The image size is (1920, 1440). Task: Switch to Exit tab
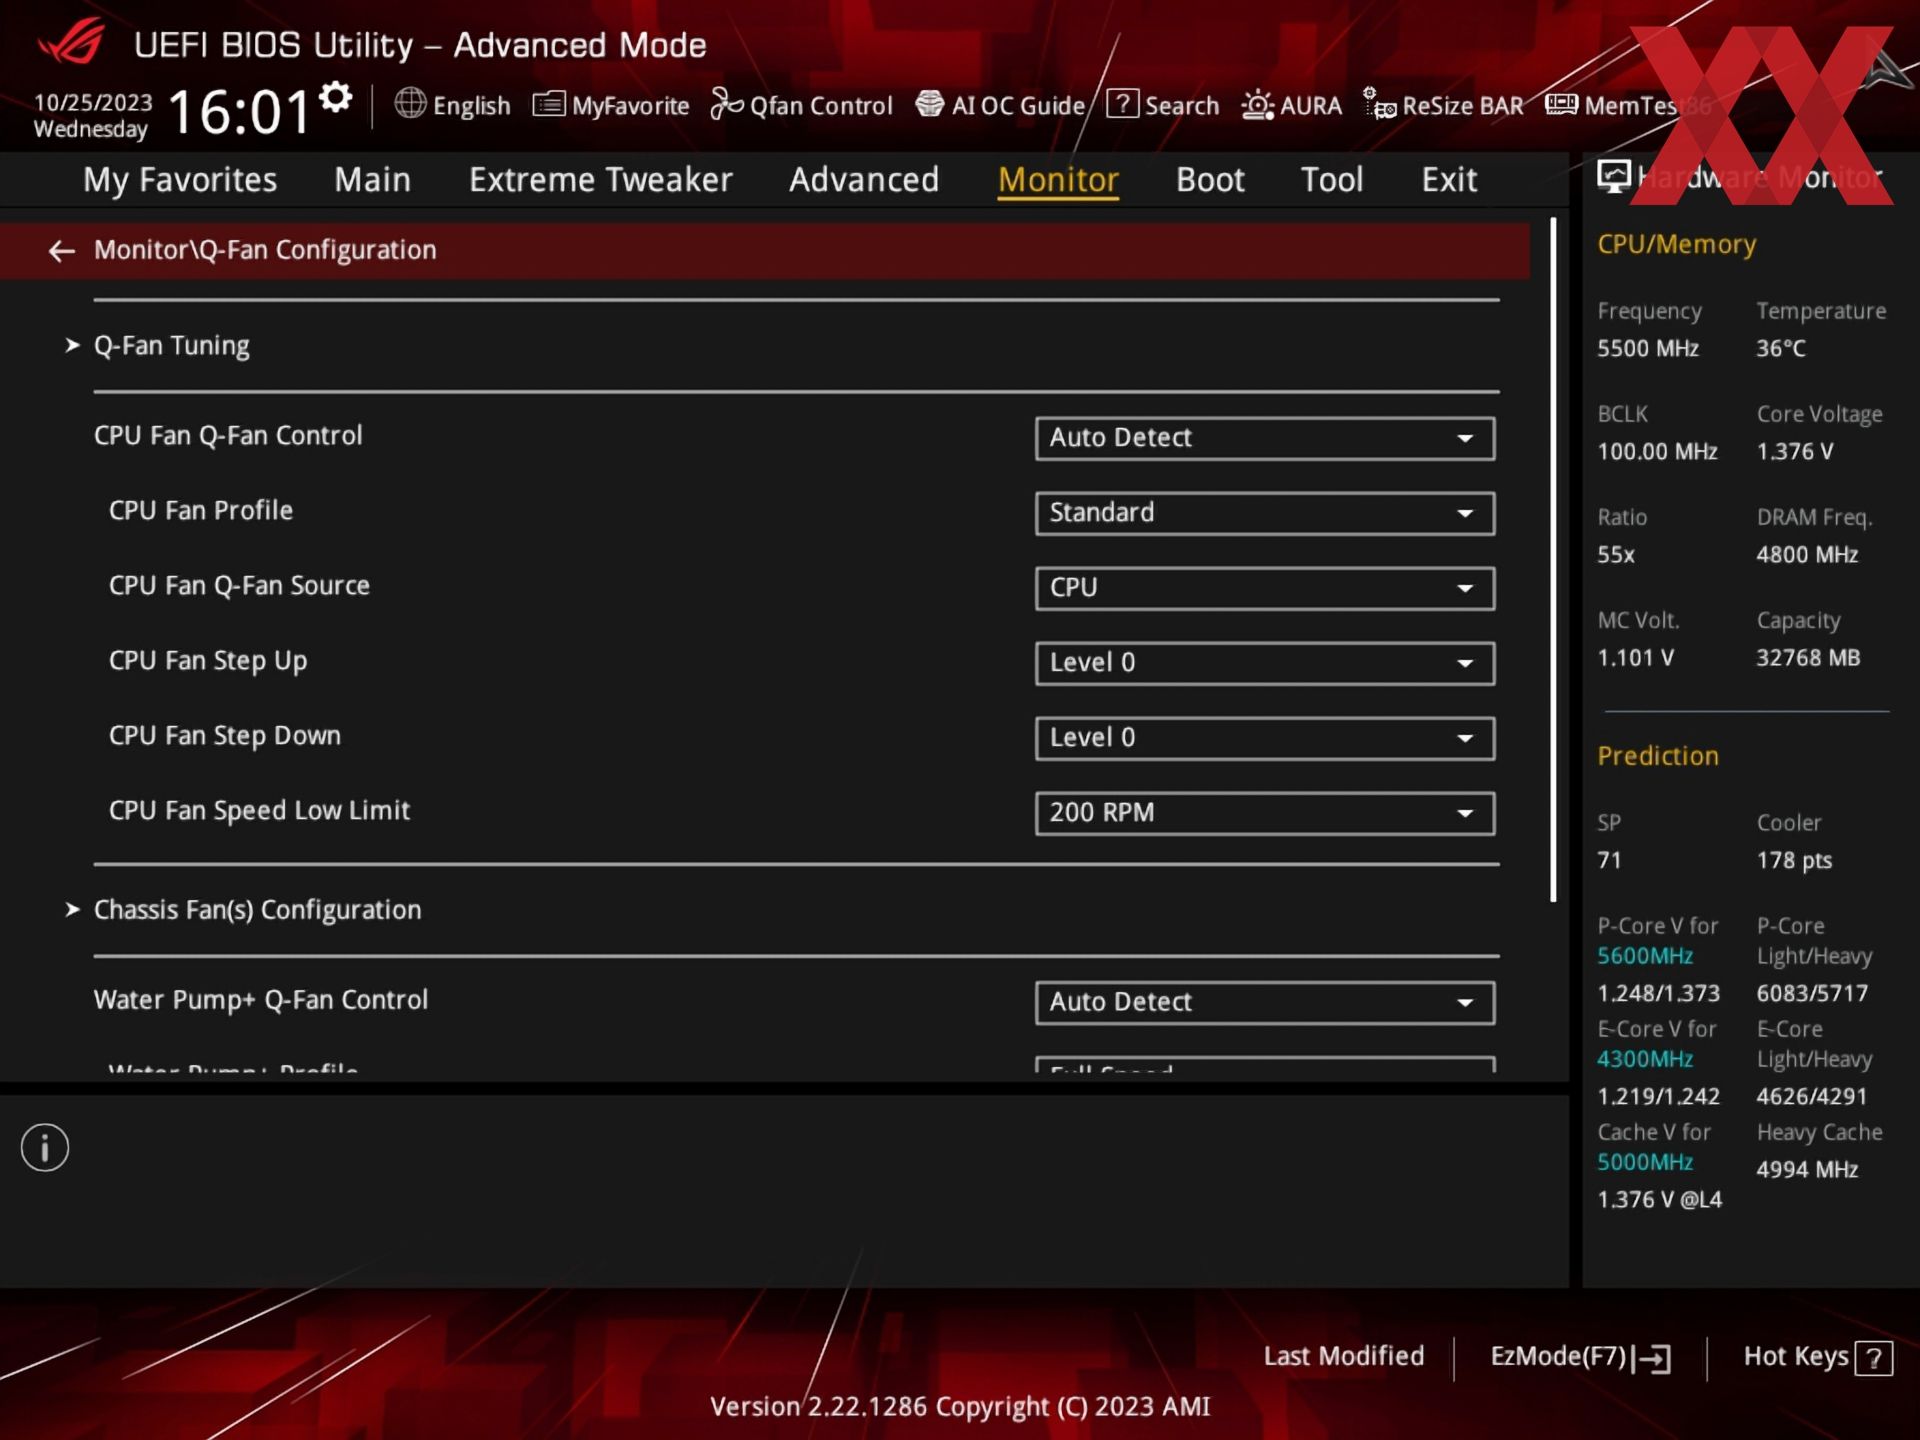[1449, 180]
